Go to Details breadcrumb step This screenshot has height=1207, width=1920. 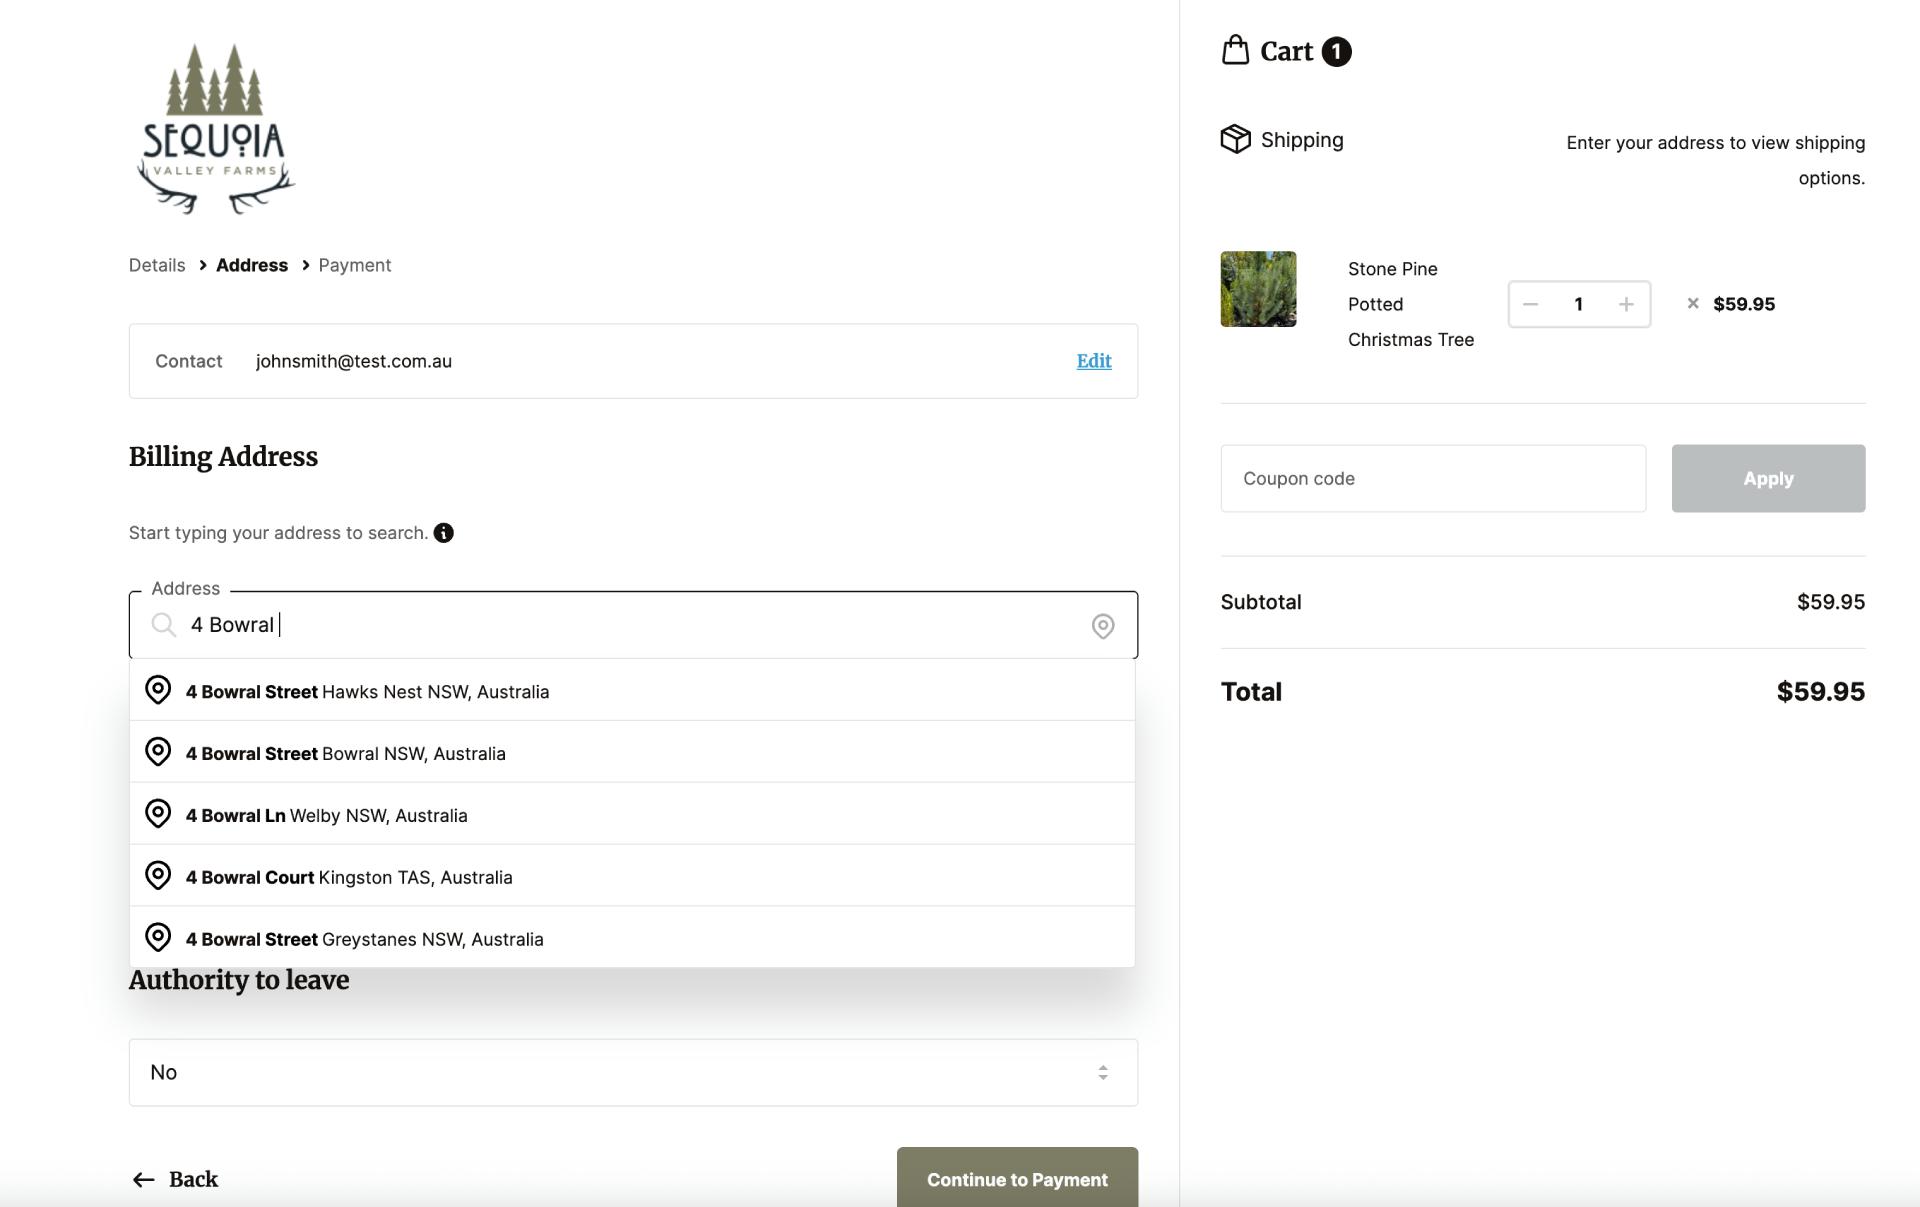click(x=157, y=265)
